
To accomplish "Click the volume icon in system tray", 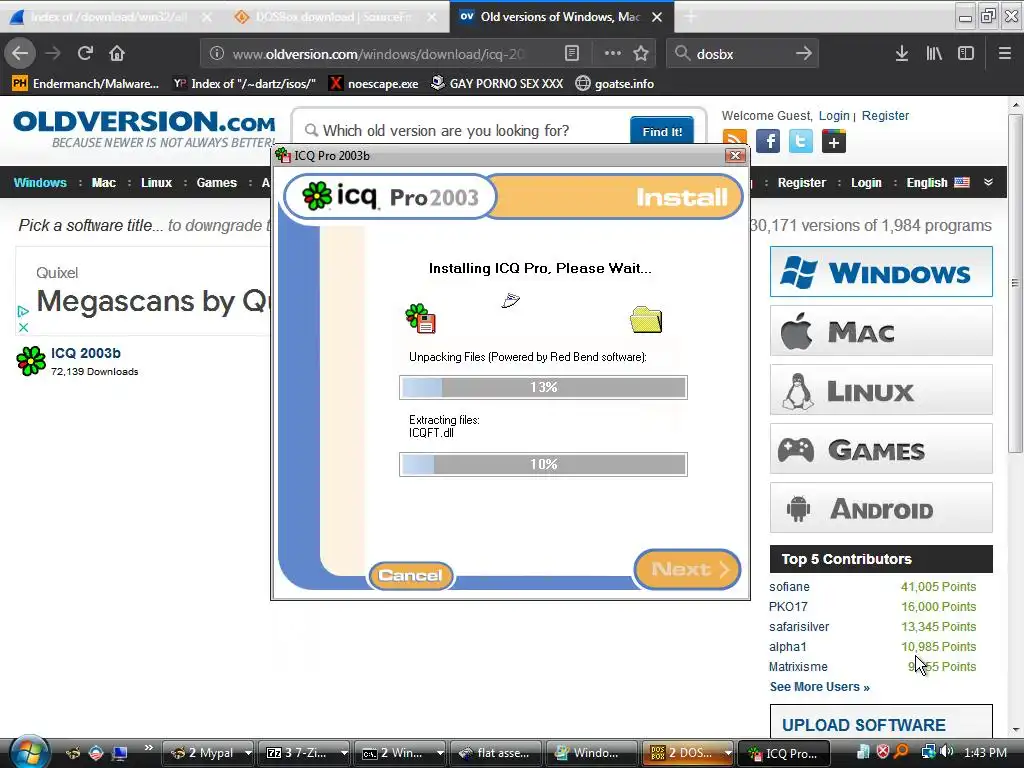I will [947, 752].
